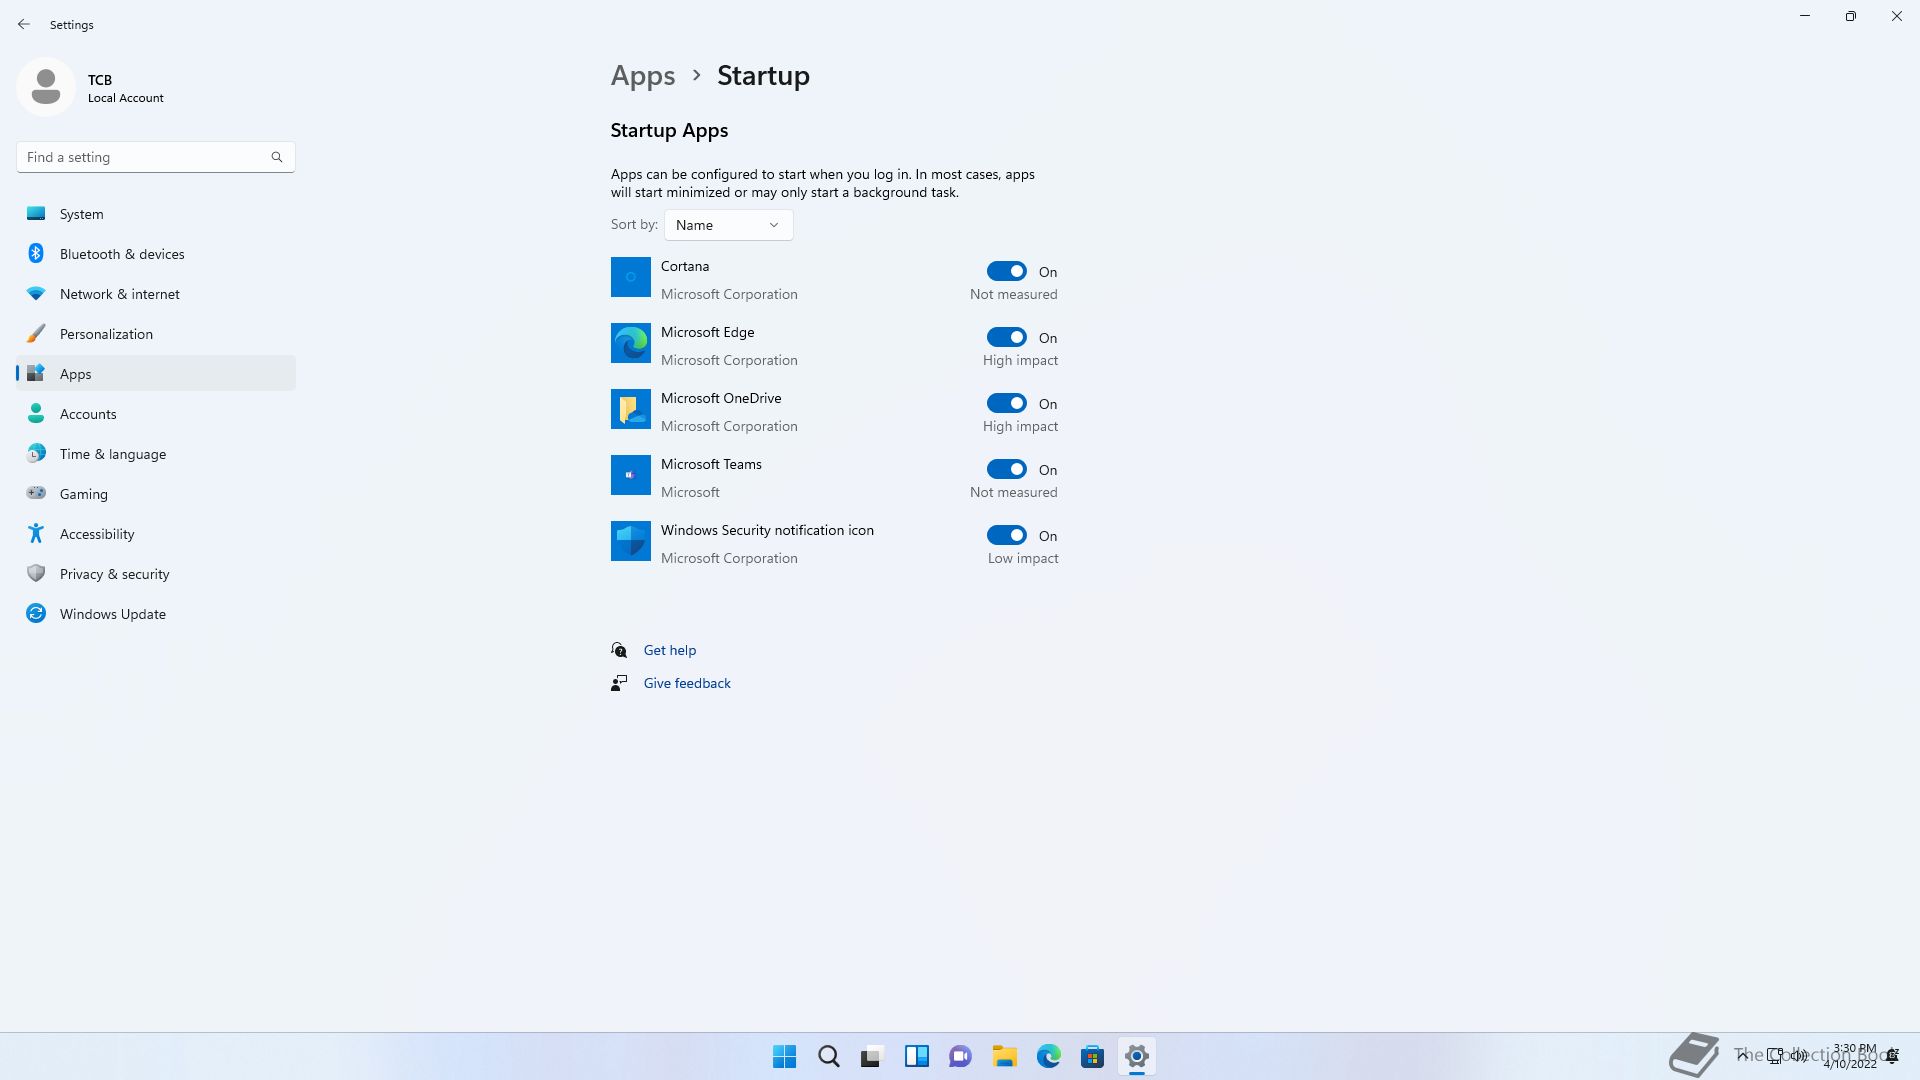Click the Microsoft OneDrive app icon
This screenshot has width=1920, height=1080.
tap(631, 409)
